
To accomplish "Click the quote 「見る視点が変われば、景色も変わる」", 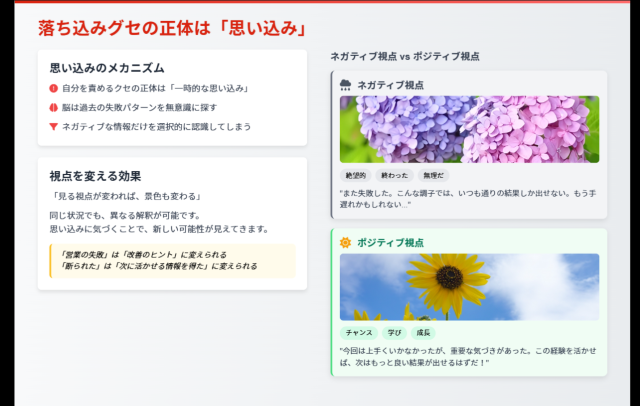I will click(126, 196).
